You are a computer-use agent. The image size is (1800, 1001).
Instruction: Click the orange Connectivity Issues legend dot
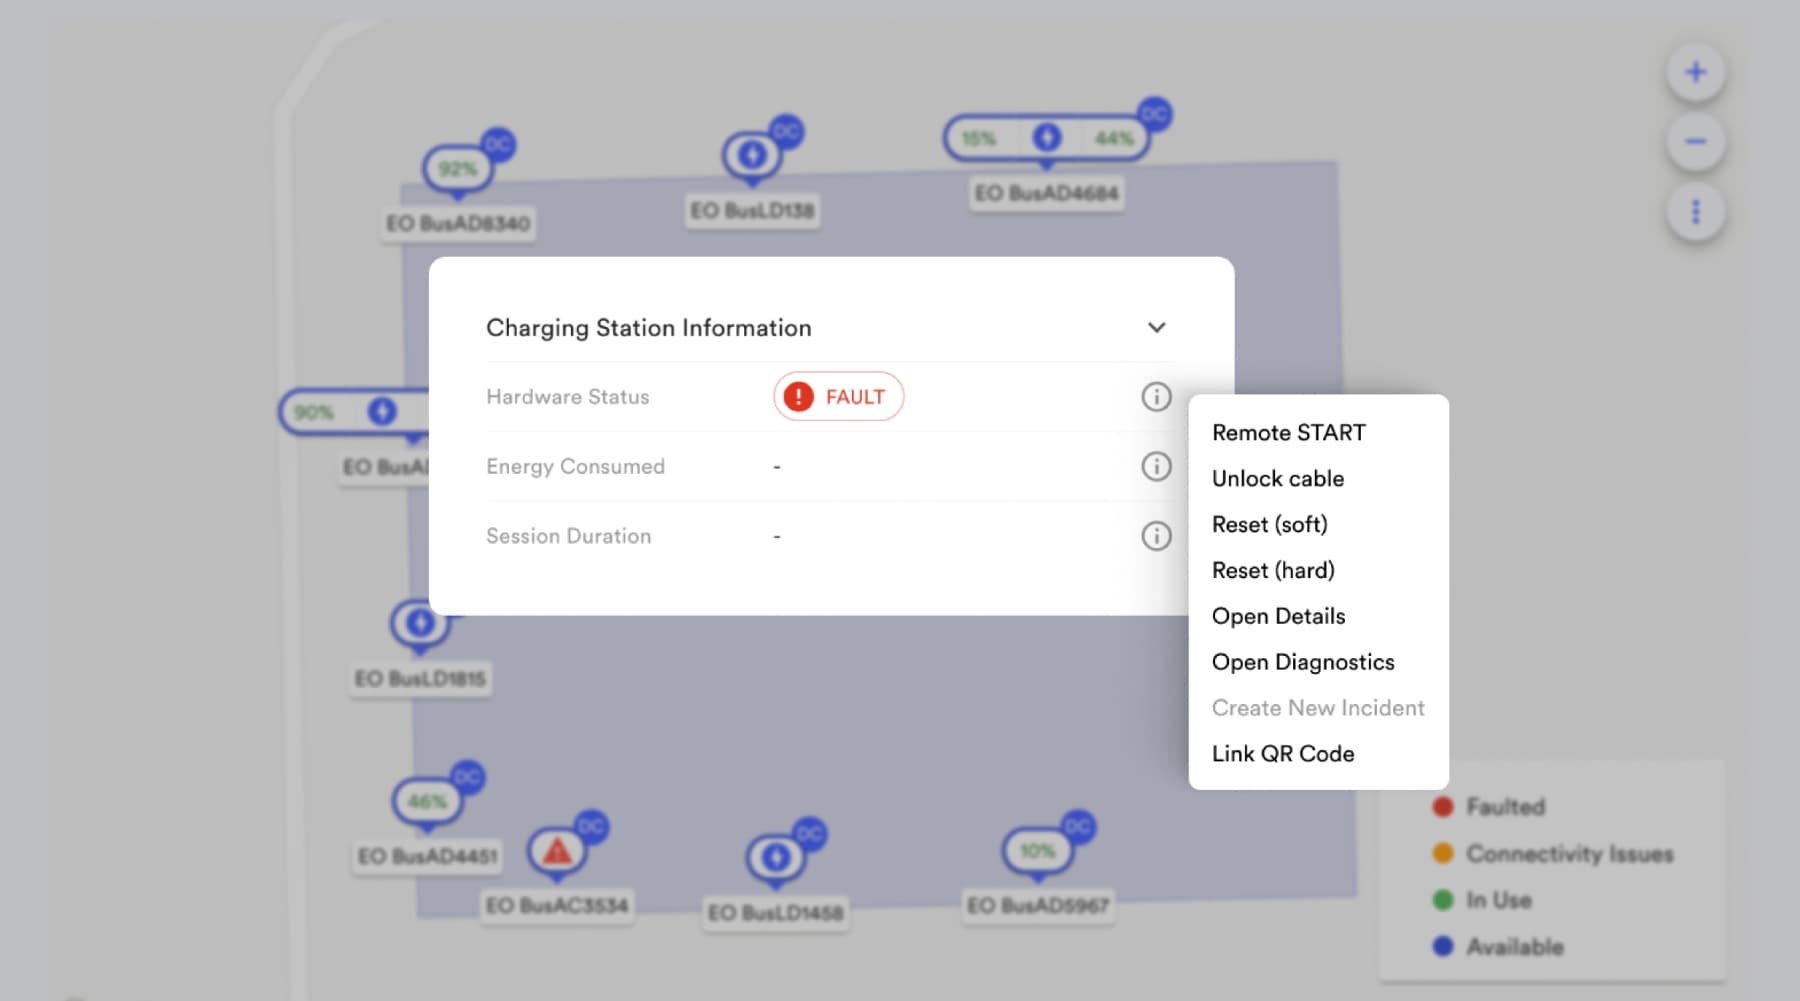pos(1442,853)
